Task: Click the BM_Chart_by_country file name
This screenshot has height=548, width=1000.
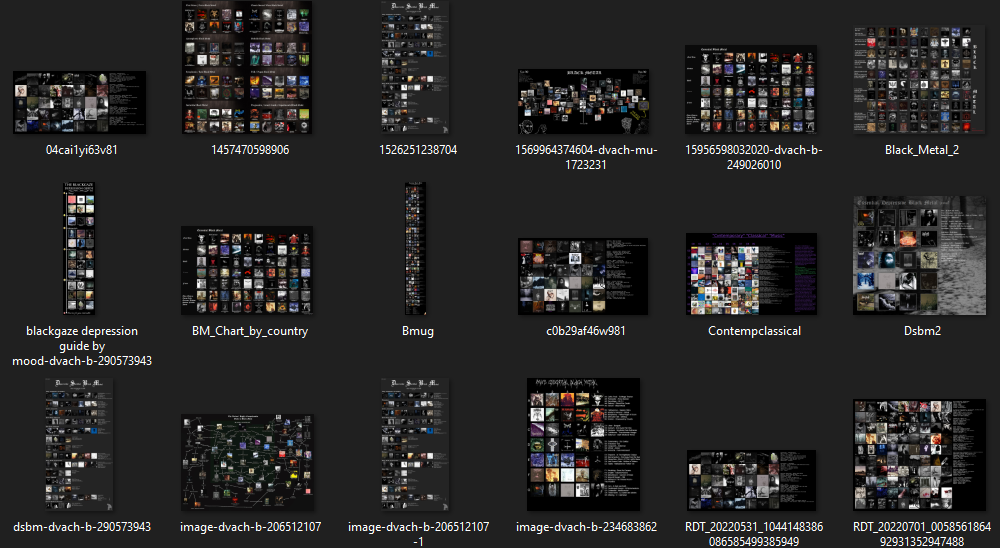Action: pyautogui.click(x=250, y=331)
